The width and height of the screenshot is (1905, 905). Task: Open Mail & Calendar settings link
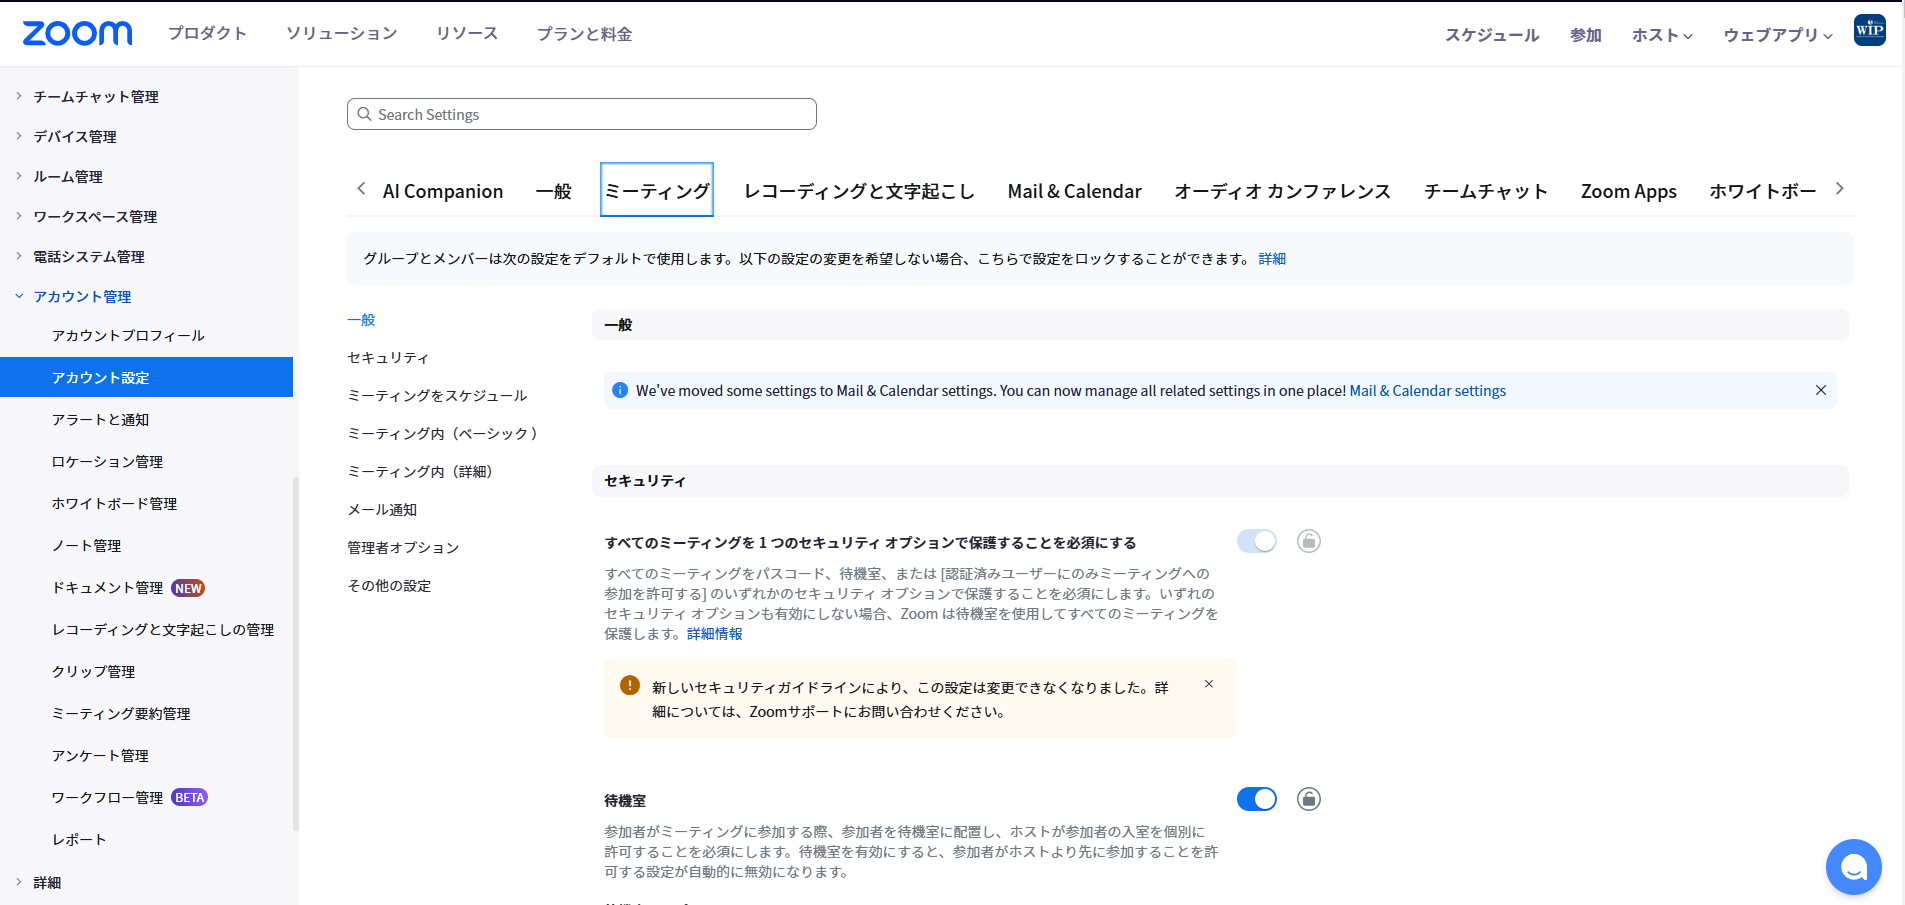[1427, 390]
